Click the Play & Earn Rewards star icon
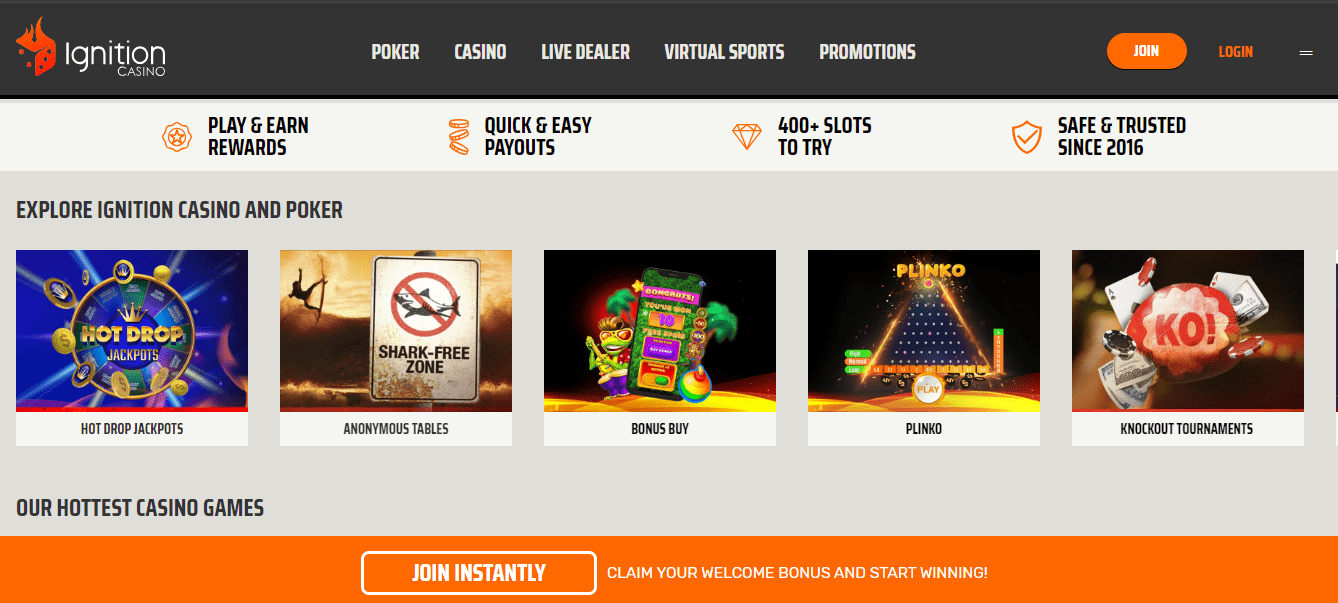Image resolution: width=1338 pixels, height=603 pixels. [x=177, y=137]
